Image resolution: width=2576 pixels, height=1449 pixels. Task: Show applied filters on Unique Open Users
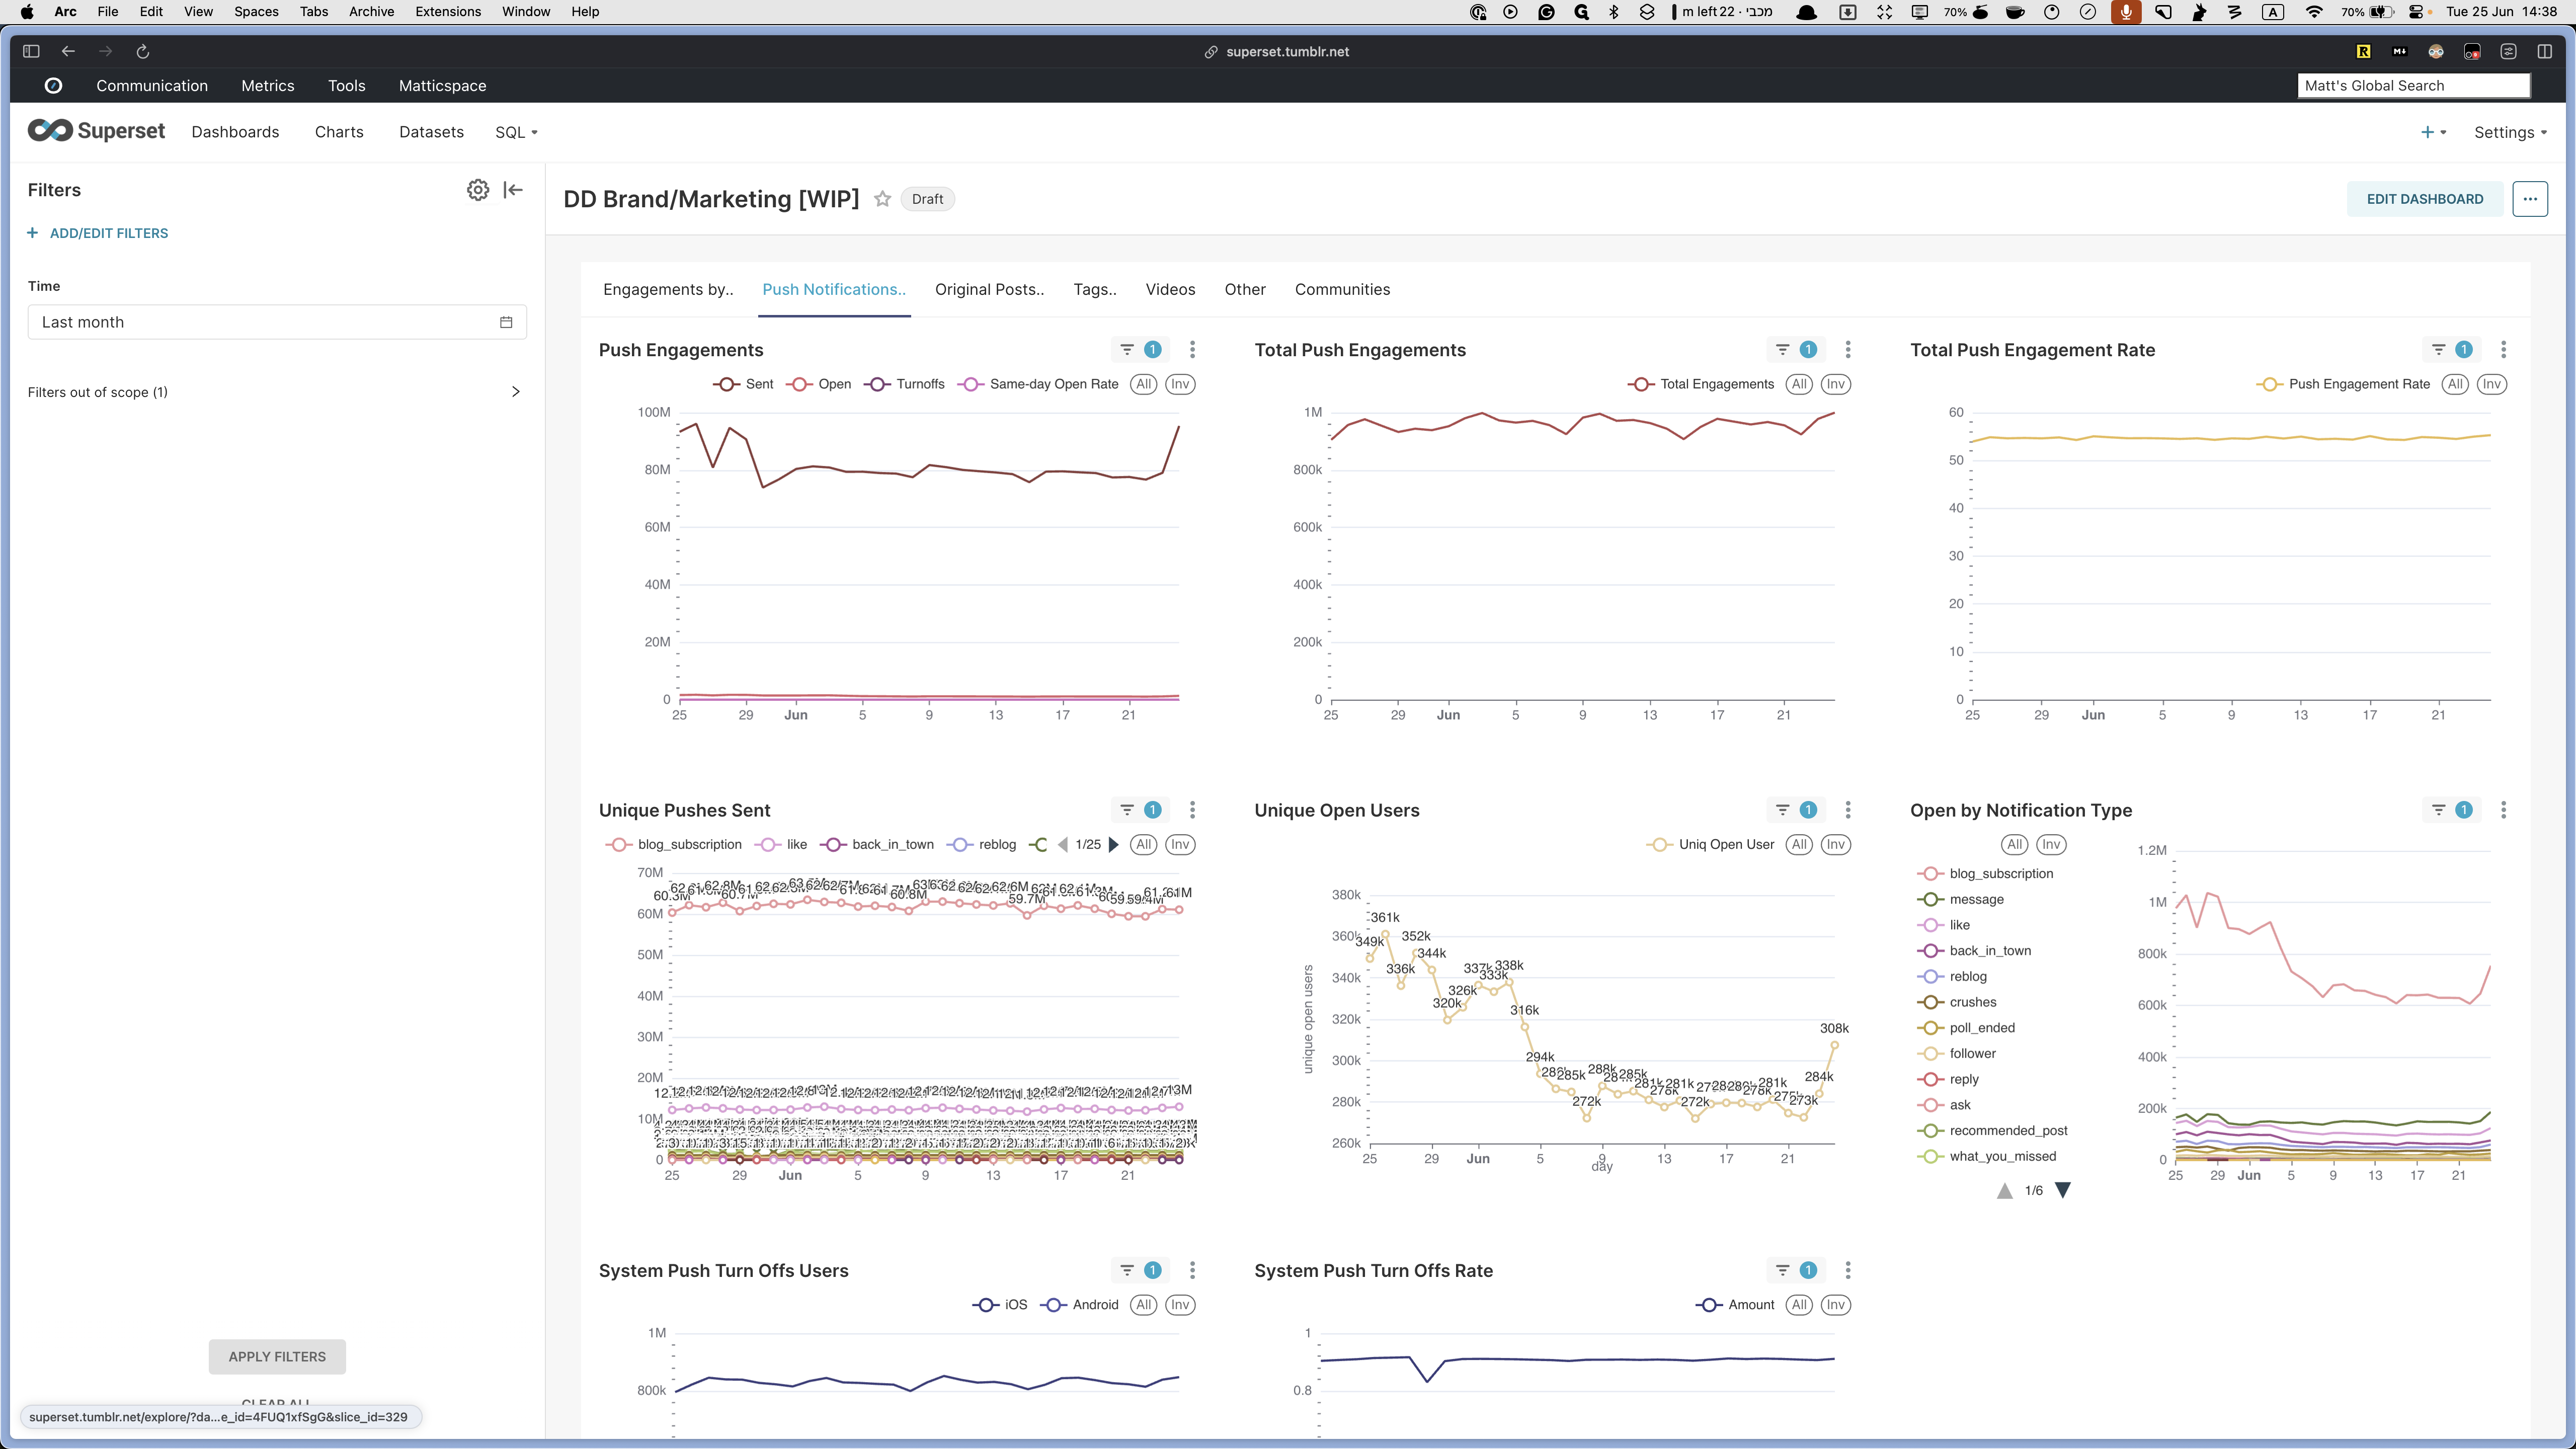click(x=1796, y=810)
